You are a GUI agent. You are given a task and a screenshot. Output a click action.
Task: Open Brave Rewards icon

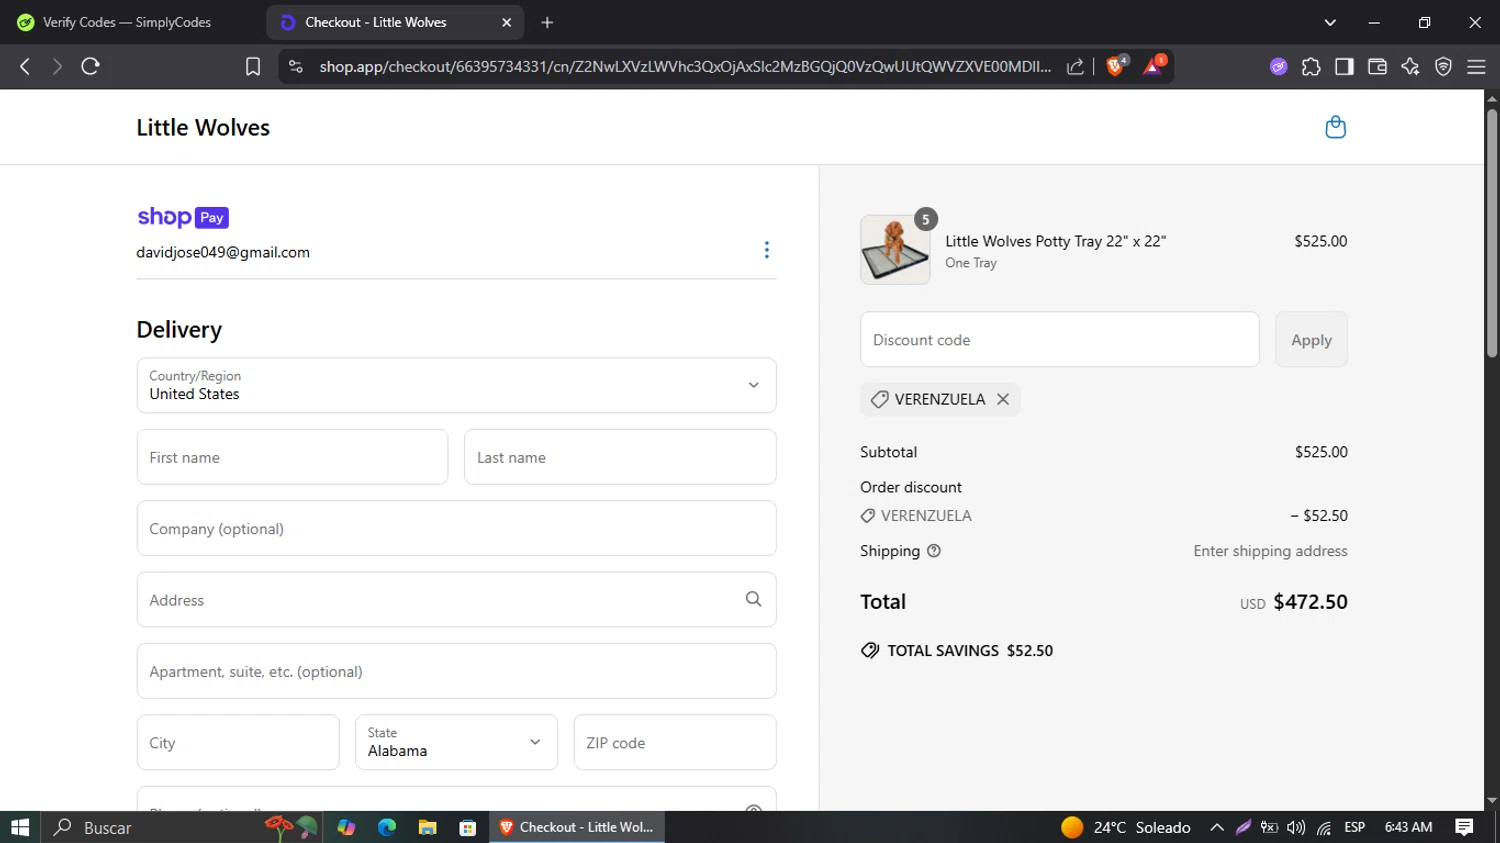click(1153, 65)
